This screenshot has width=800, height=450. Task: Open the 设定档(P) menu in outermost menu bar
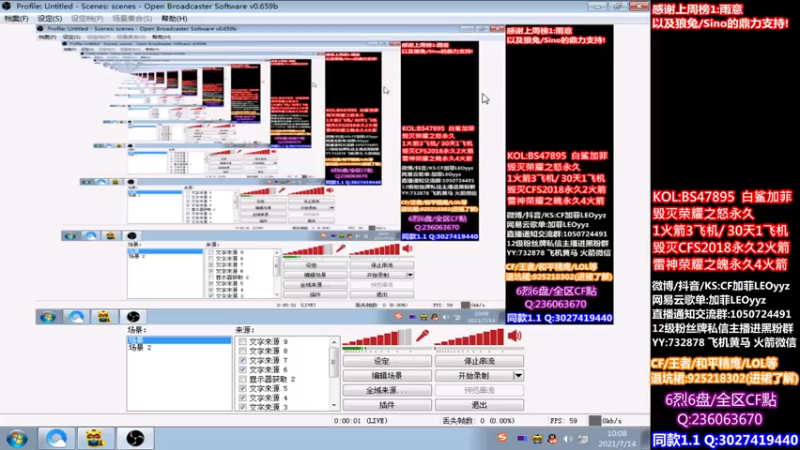(87, 18)
